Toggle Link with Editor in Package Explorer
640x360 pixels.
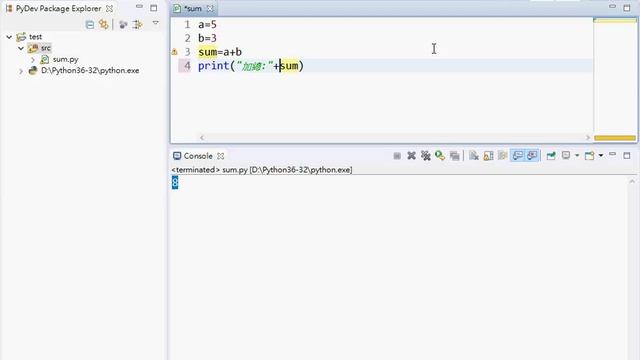click(x=104, y=24)
